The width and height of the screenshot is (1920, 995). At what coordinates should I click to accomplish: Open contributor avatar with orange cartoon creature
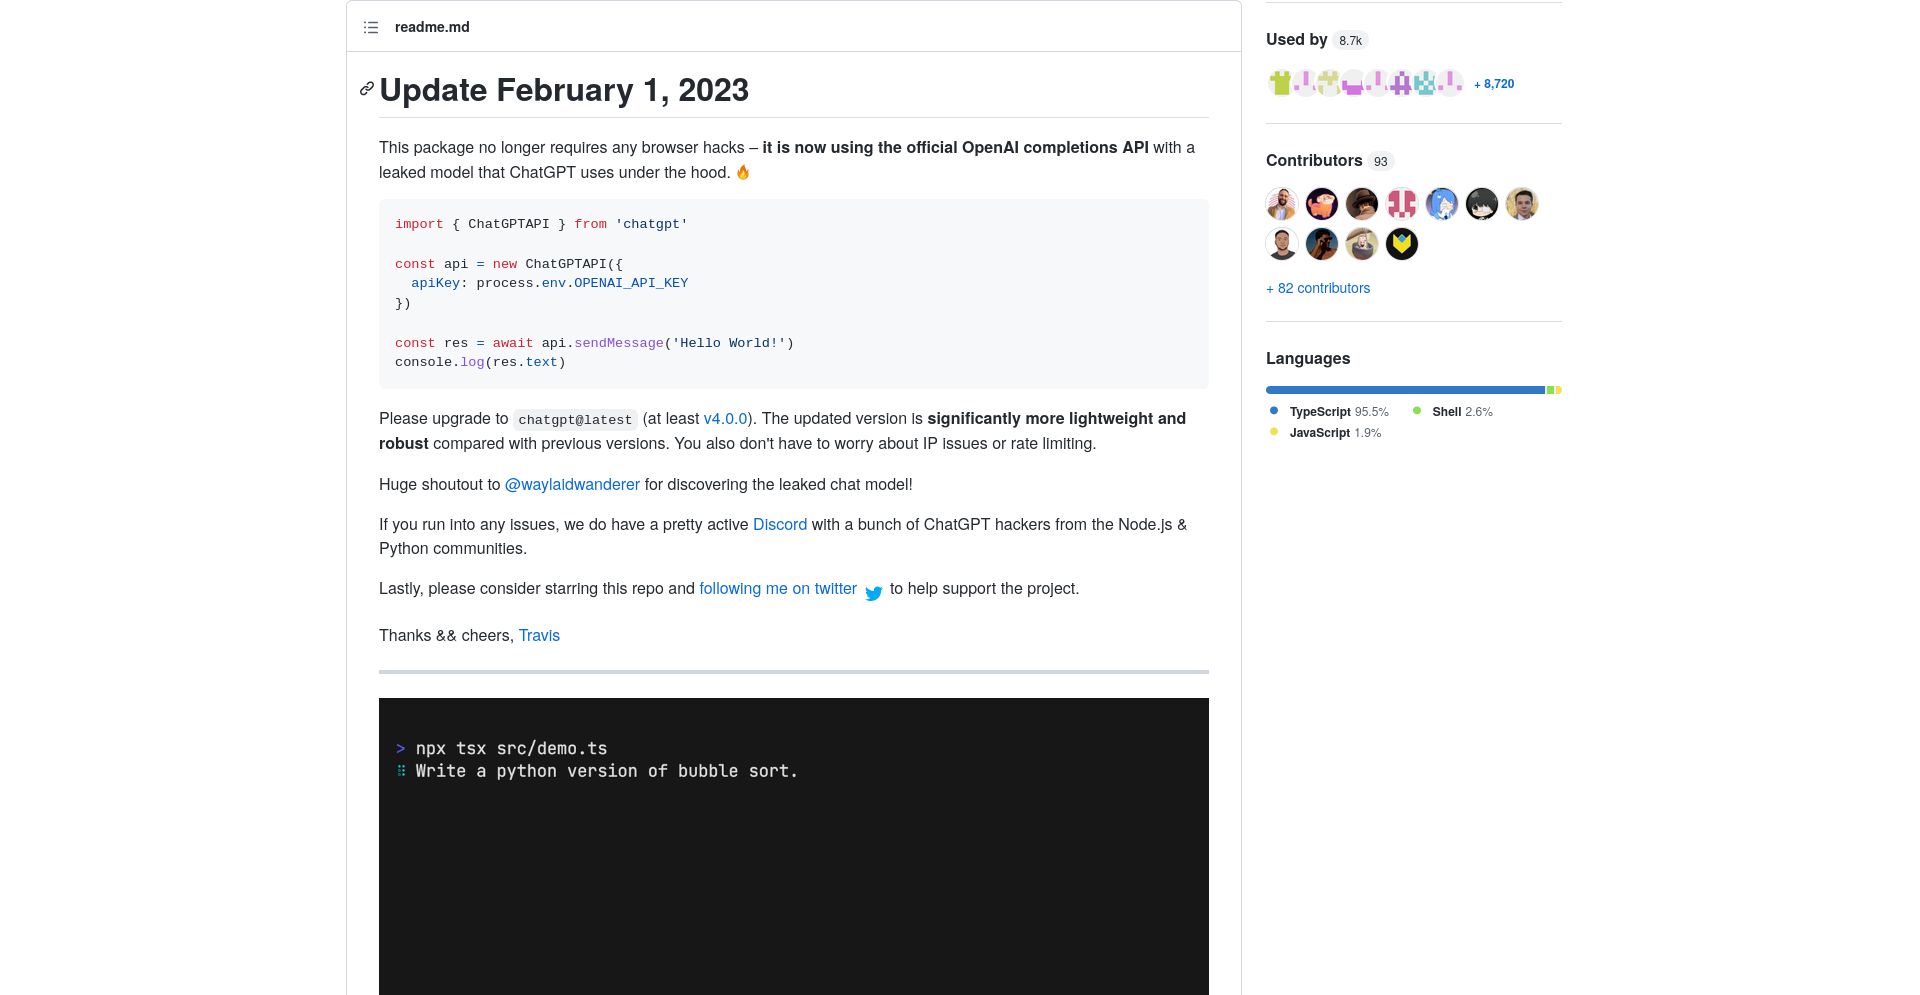coord(1322,204)
